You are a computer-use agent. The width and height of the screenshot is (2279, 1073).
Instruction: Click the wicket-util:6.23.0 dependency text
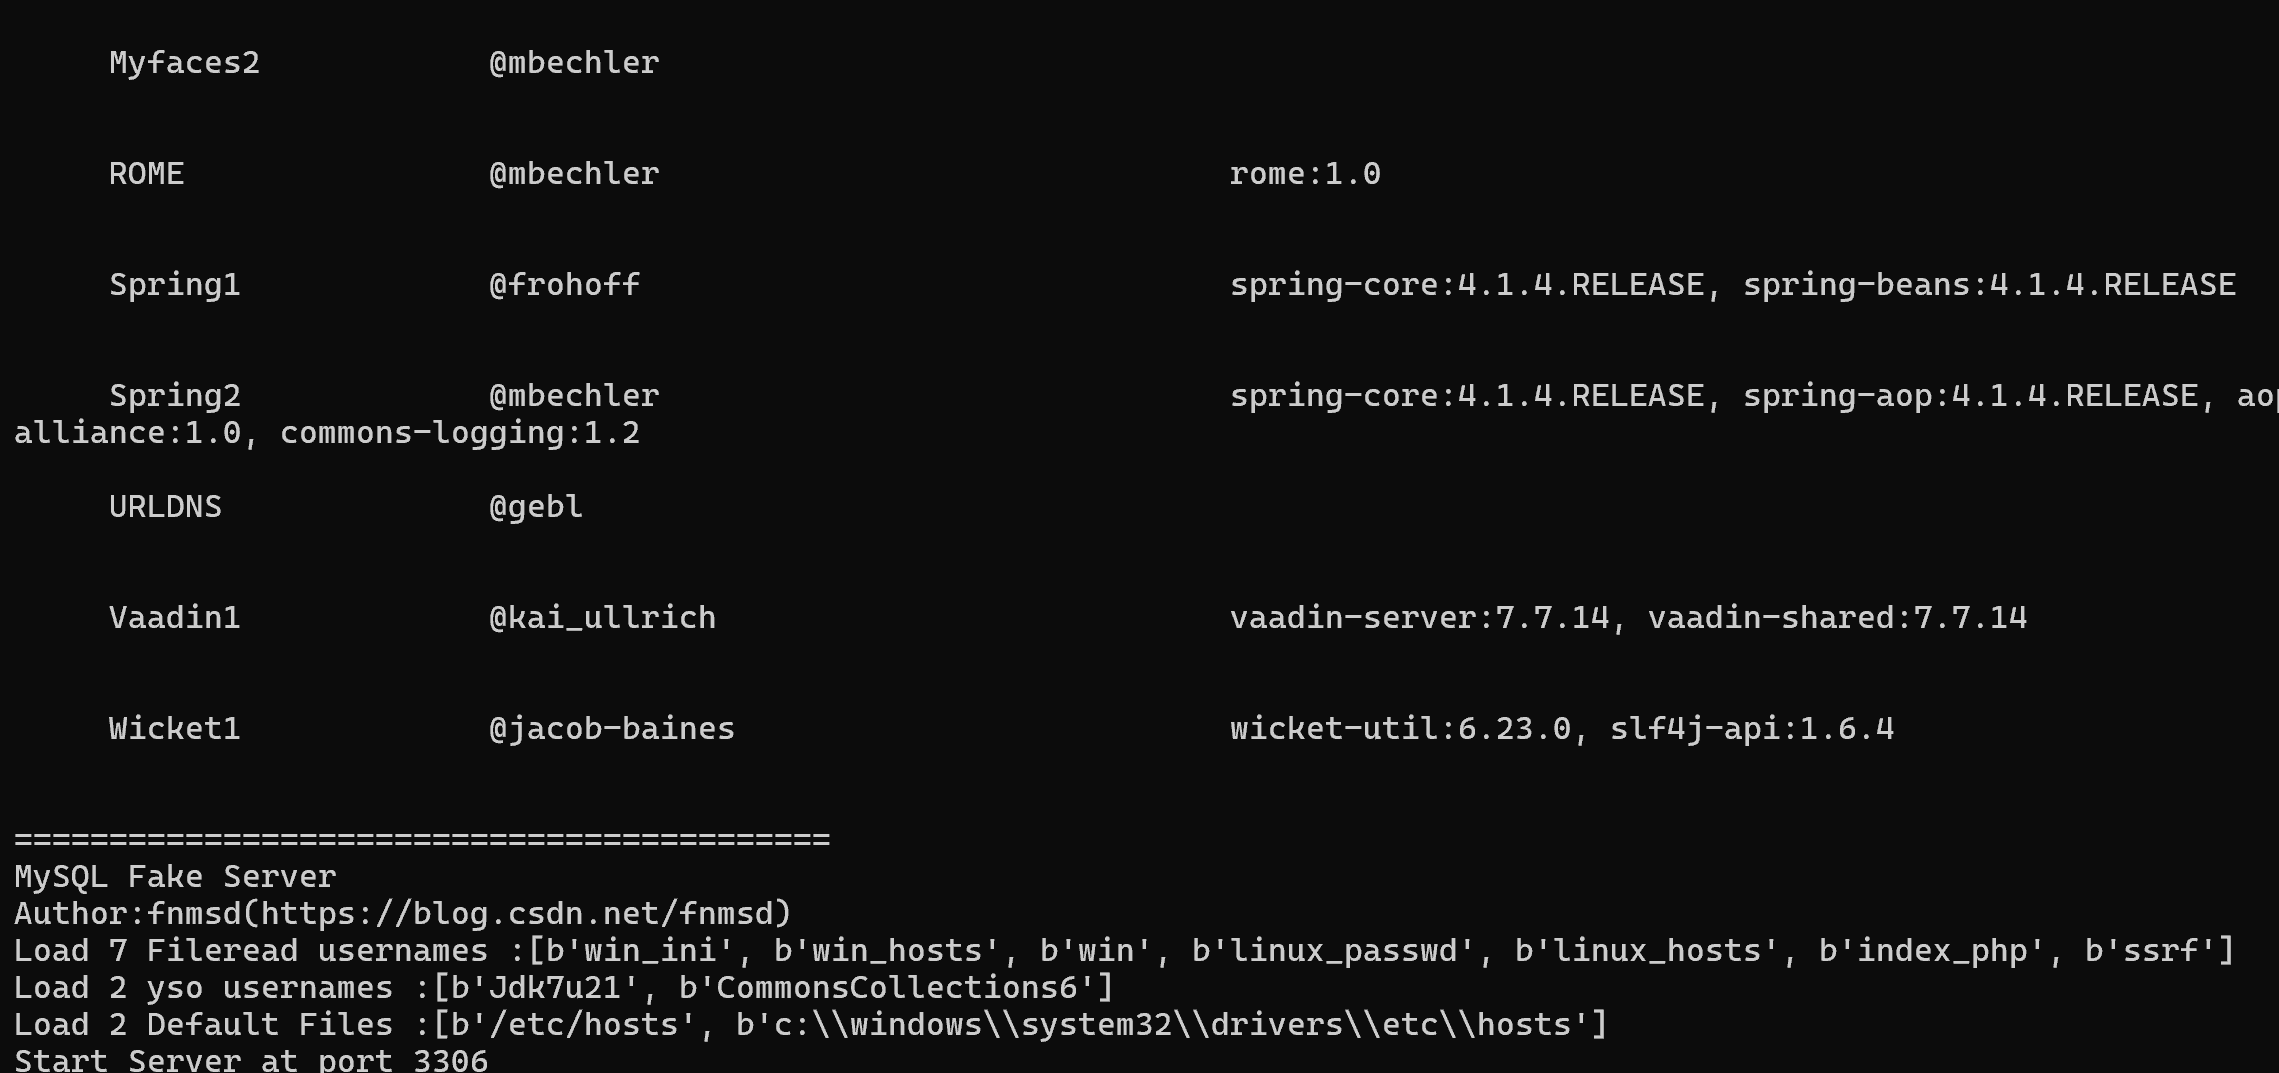1400,729
